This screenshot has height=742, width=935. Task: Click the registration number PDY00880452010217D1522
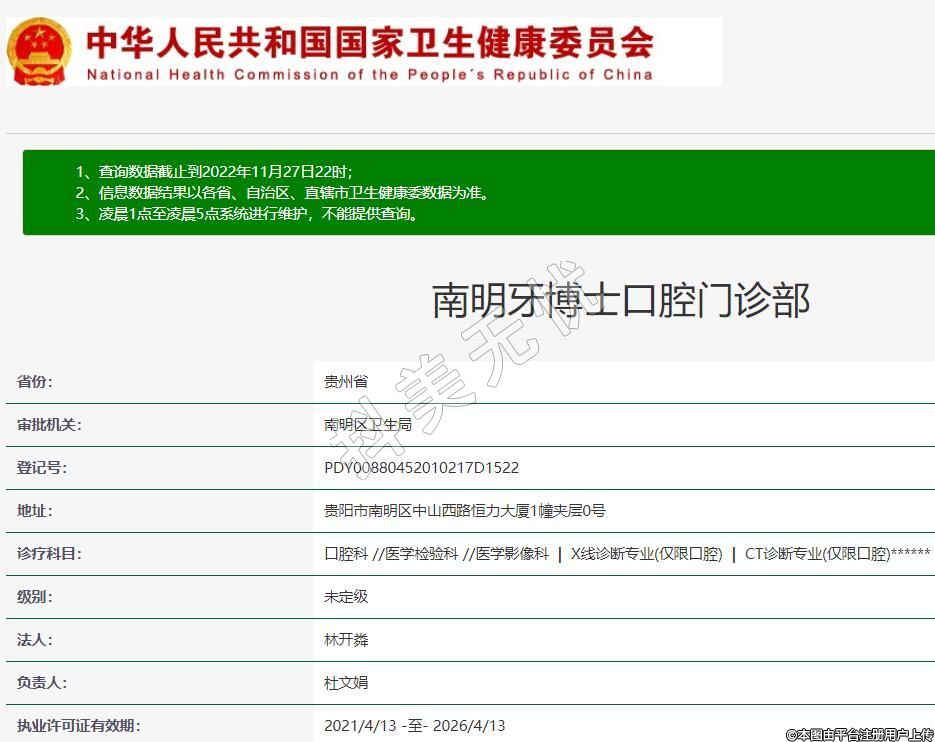[x=421, y=468]
